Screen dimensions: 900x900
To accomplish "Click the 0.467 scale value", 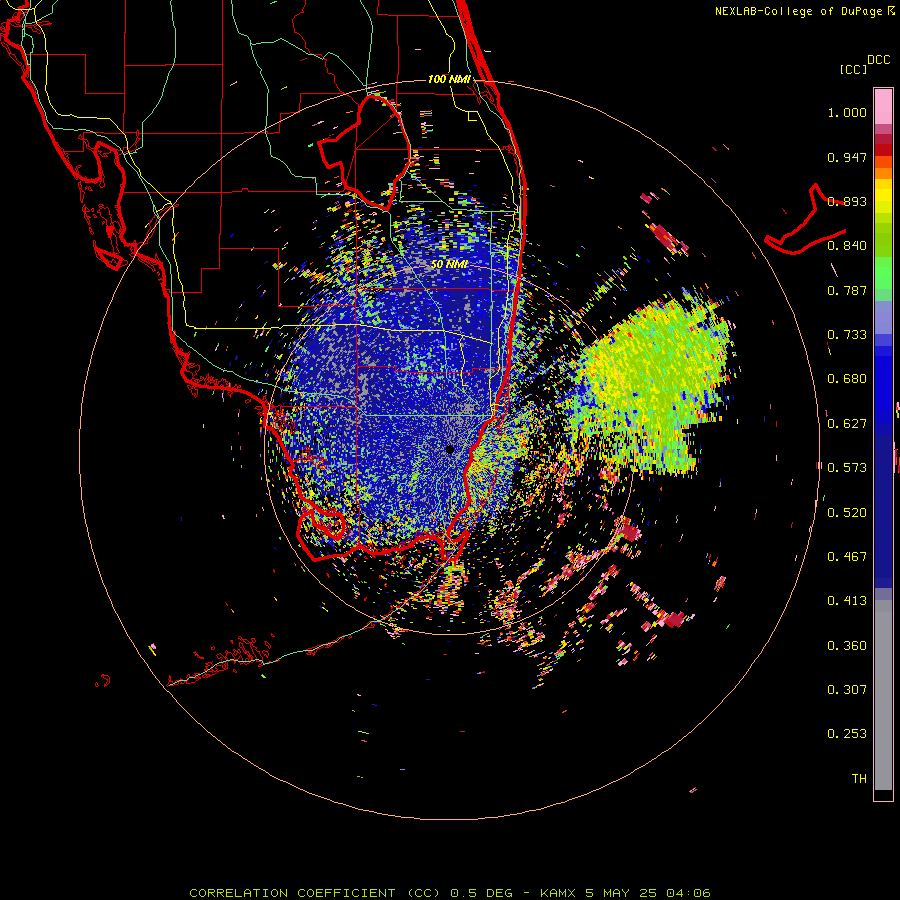I will pyautogui.click(x=847, y=557).
